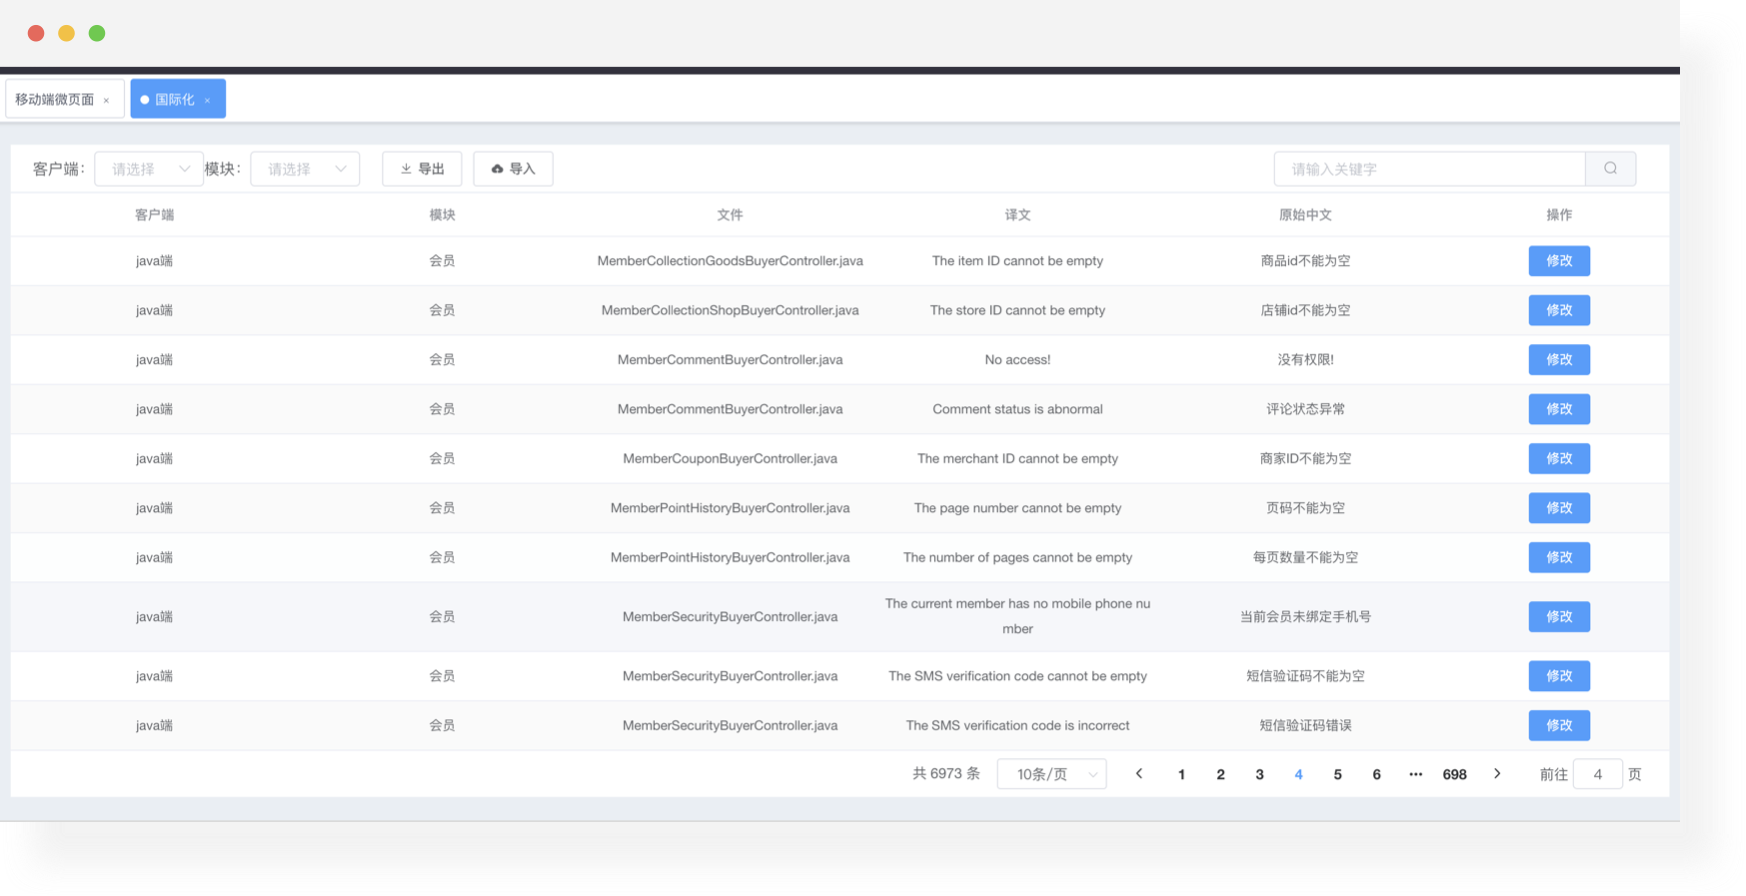The height and width of the screenshot is (896, 1746).
Task: Jump to page 698 in pagination
Action: (1454, 774)
